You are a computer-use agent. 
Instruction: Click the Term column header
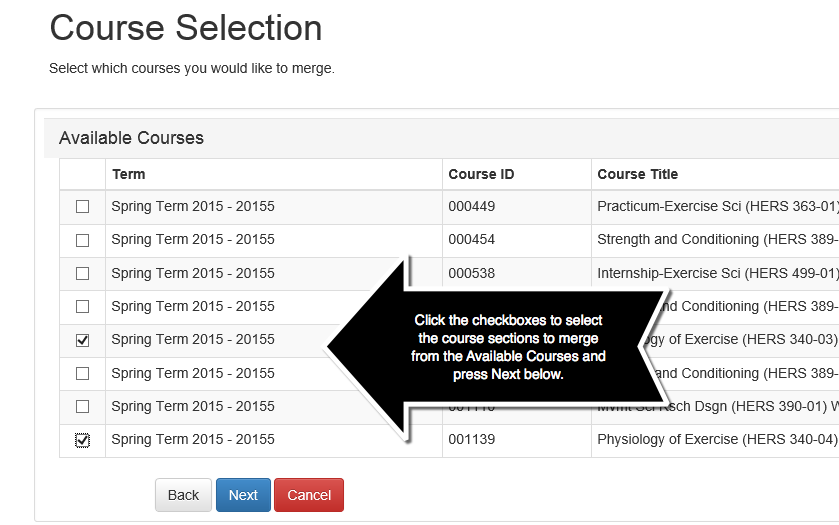pyautogui.click(x=129, y=174)
